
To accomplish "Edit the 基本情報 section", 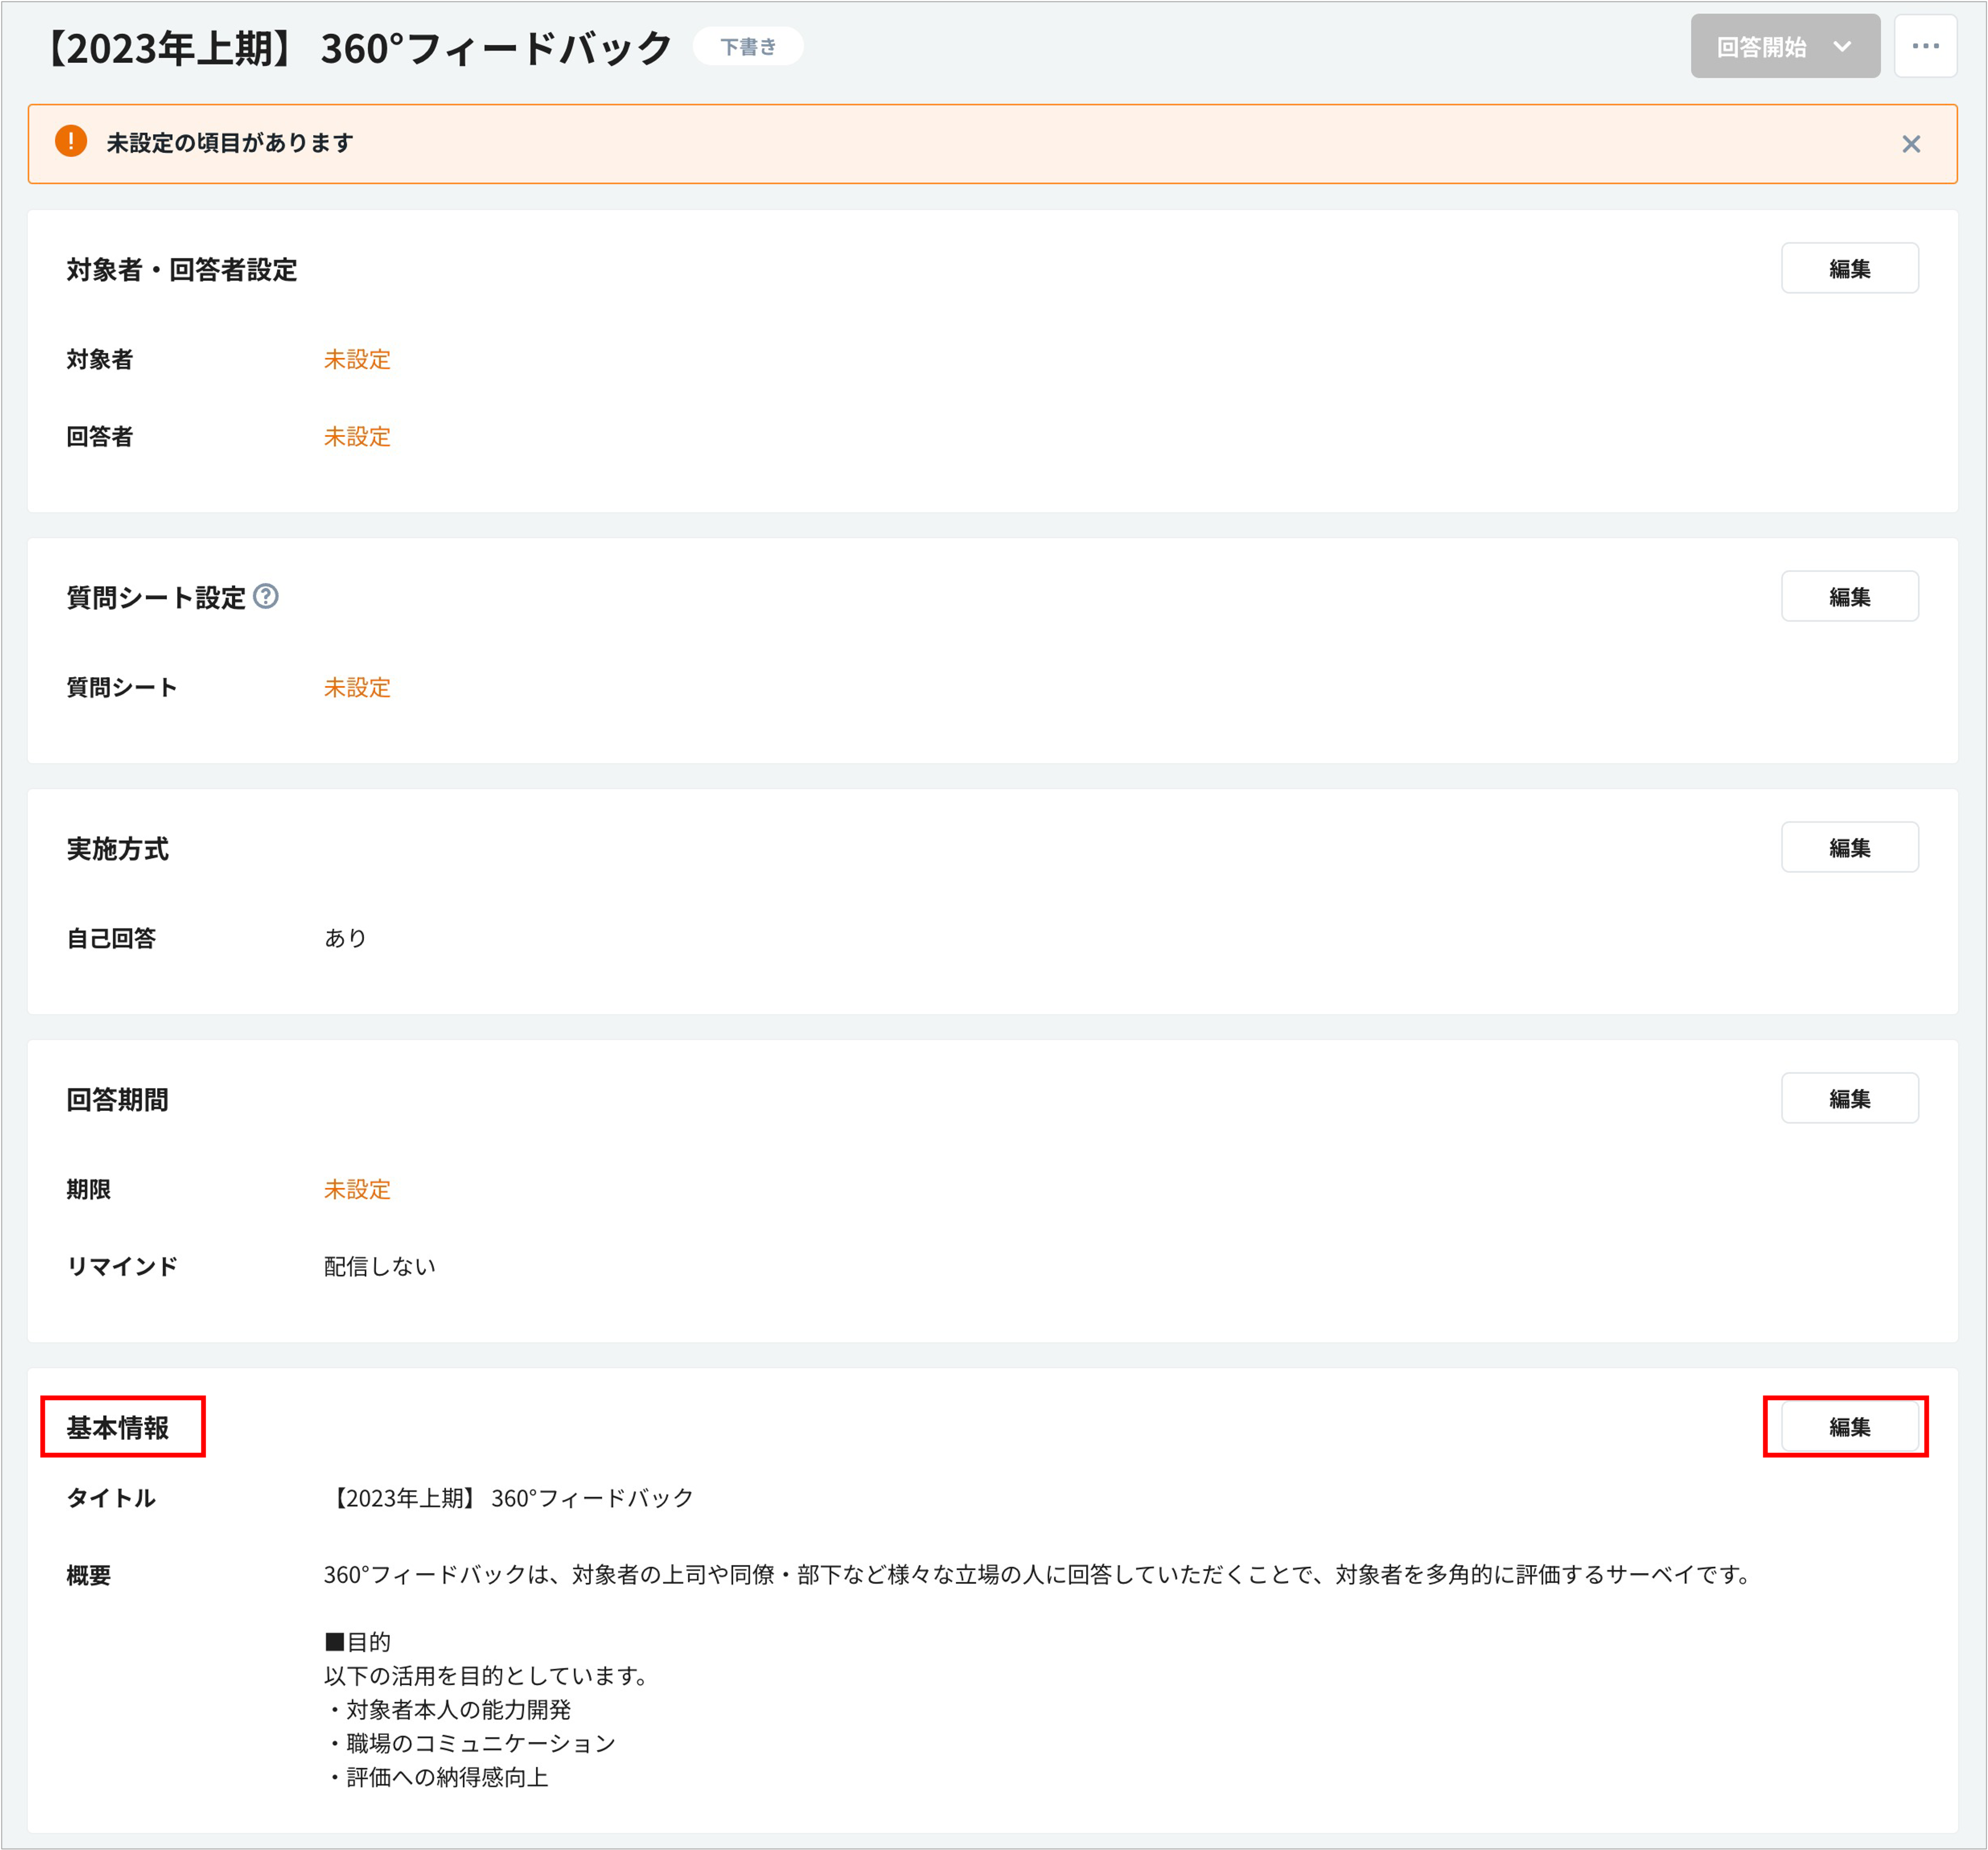I will 1848,1426.
